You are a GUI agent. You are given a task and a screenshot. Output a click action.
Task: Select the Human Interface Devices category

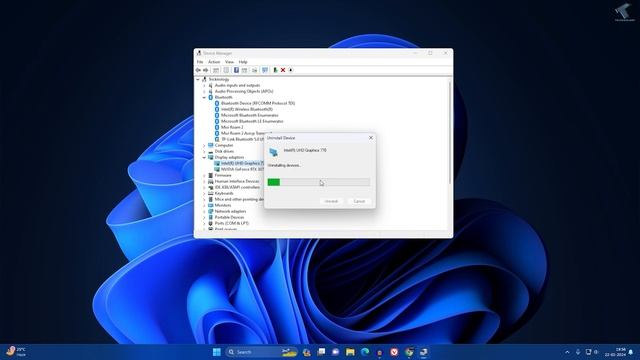point(237,181)
